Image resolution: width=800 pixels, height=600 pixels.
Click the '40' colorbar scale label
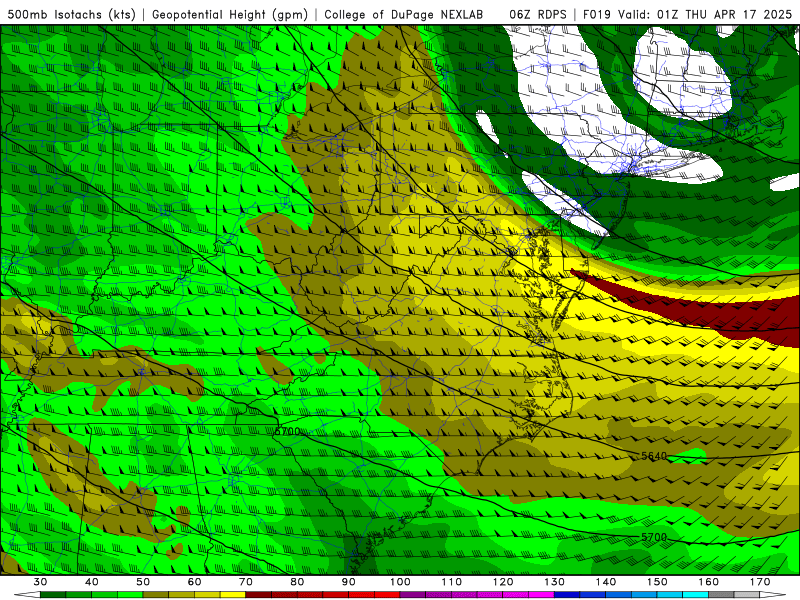click(x=92, y=582)
